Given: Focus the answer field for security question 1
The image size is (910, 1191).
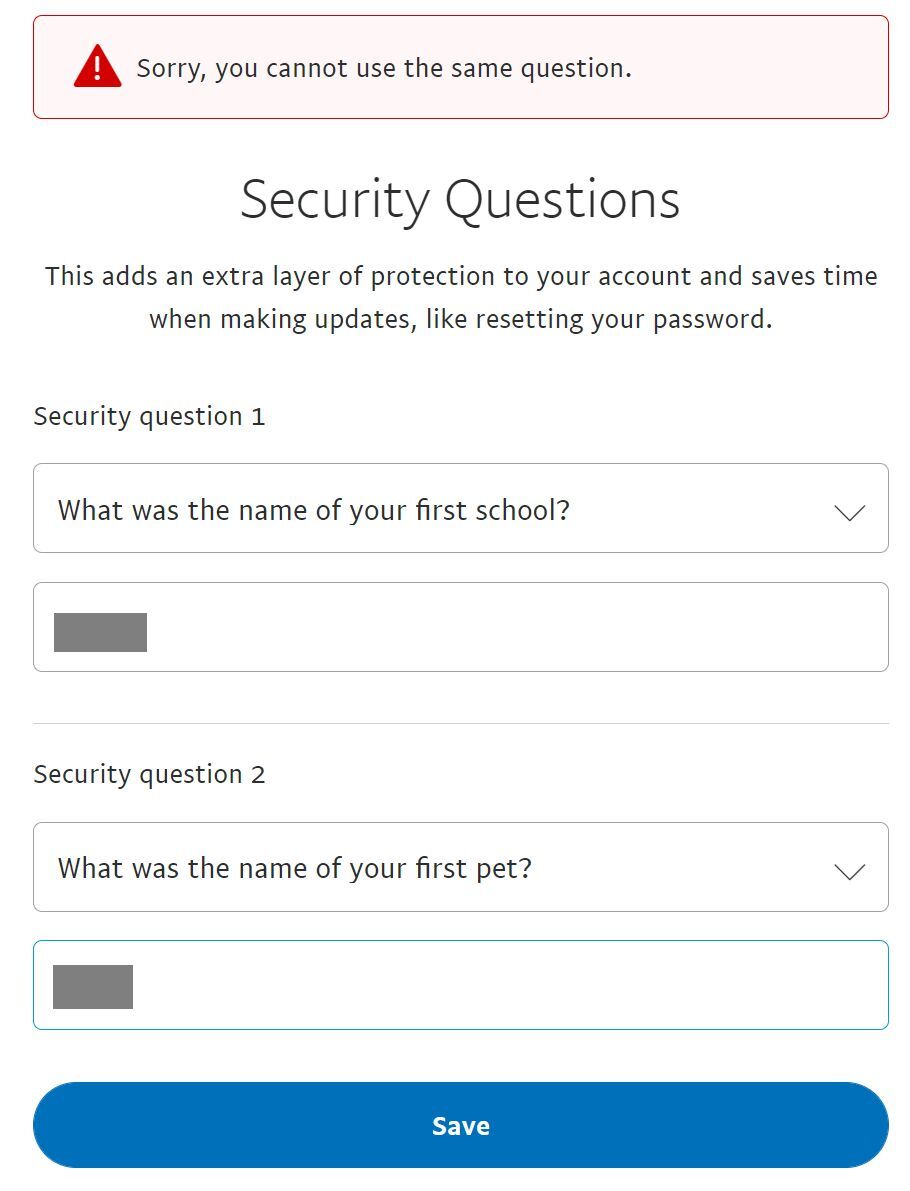Looking at the screenshot, I should [x=460, y=627].
